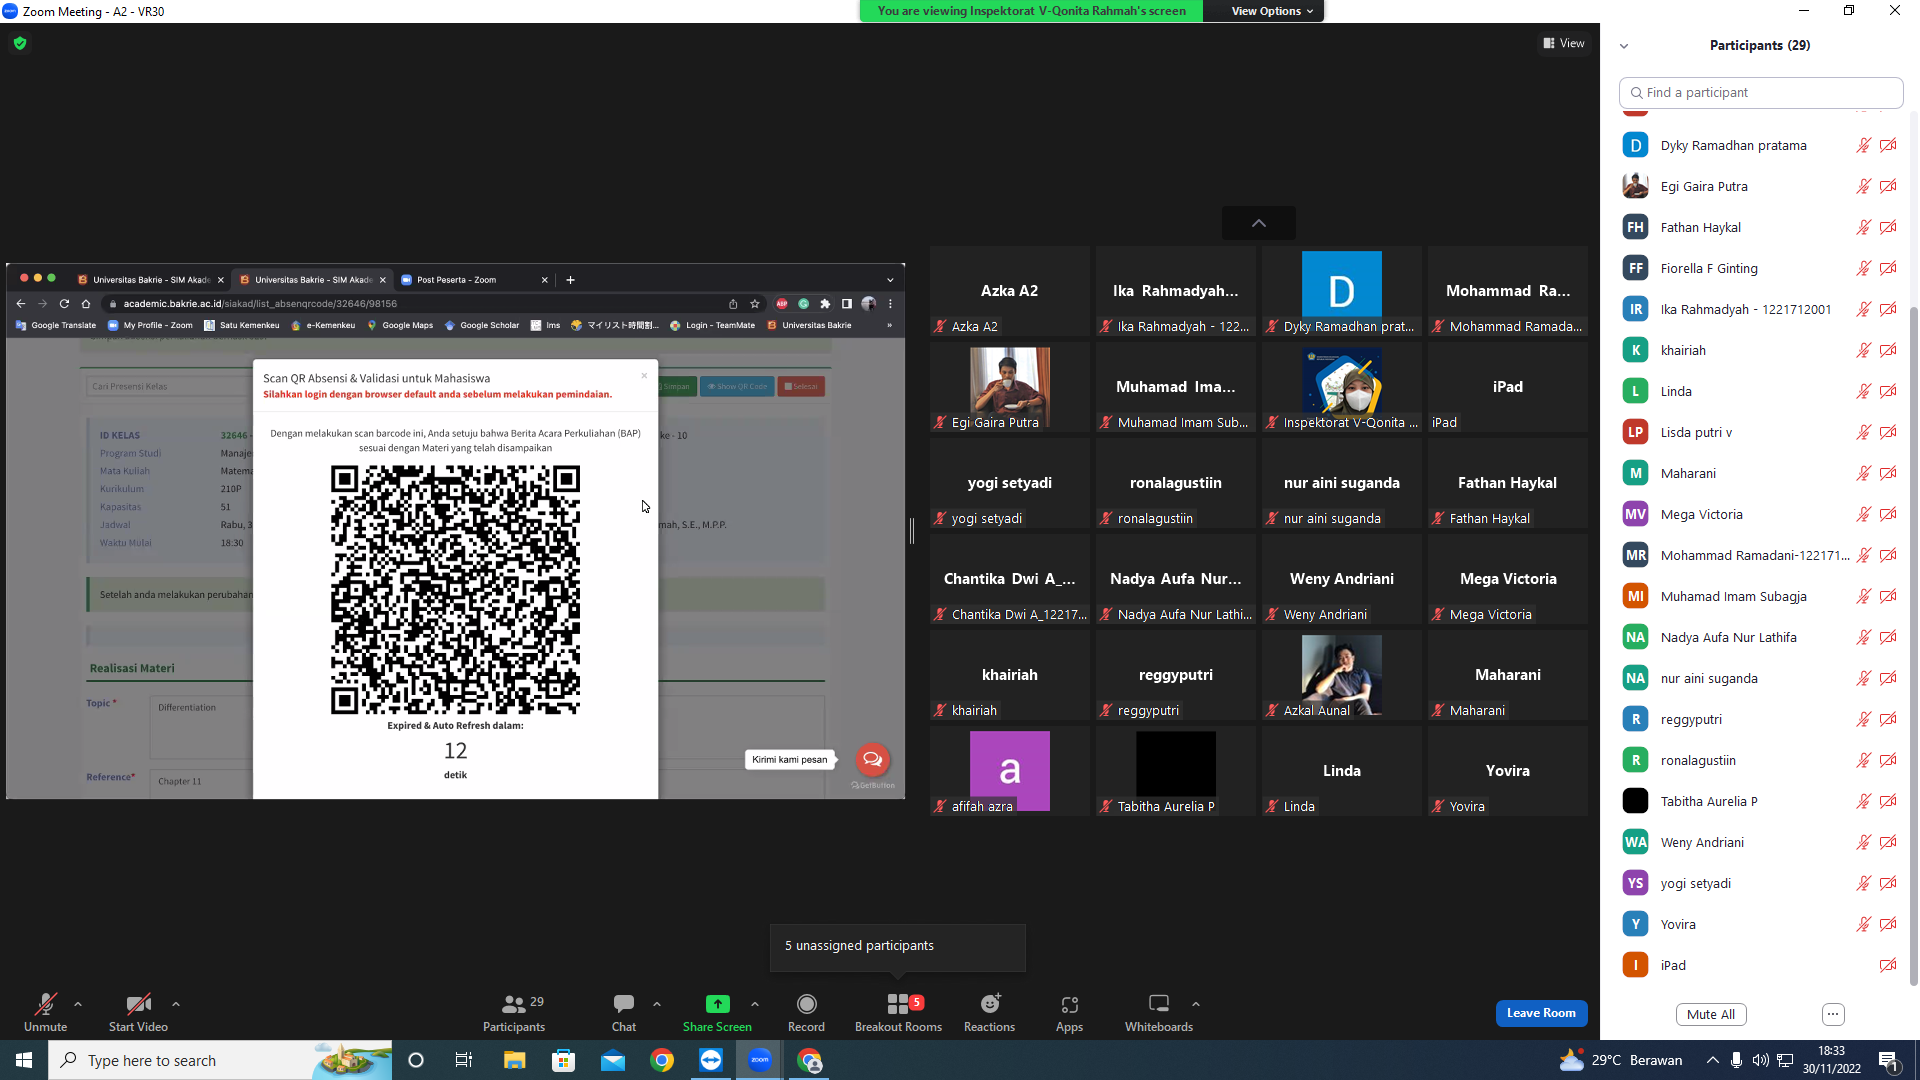Click the taskbar search box
Viewport: 1920px width, 1080px height.
pos(220,1060)
